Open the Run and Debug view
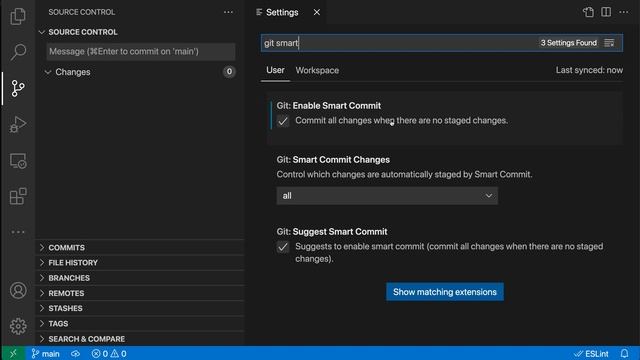The width and height of the screenshot is (640, 360). click(18, 124)
